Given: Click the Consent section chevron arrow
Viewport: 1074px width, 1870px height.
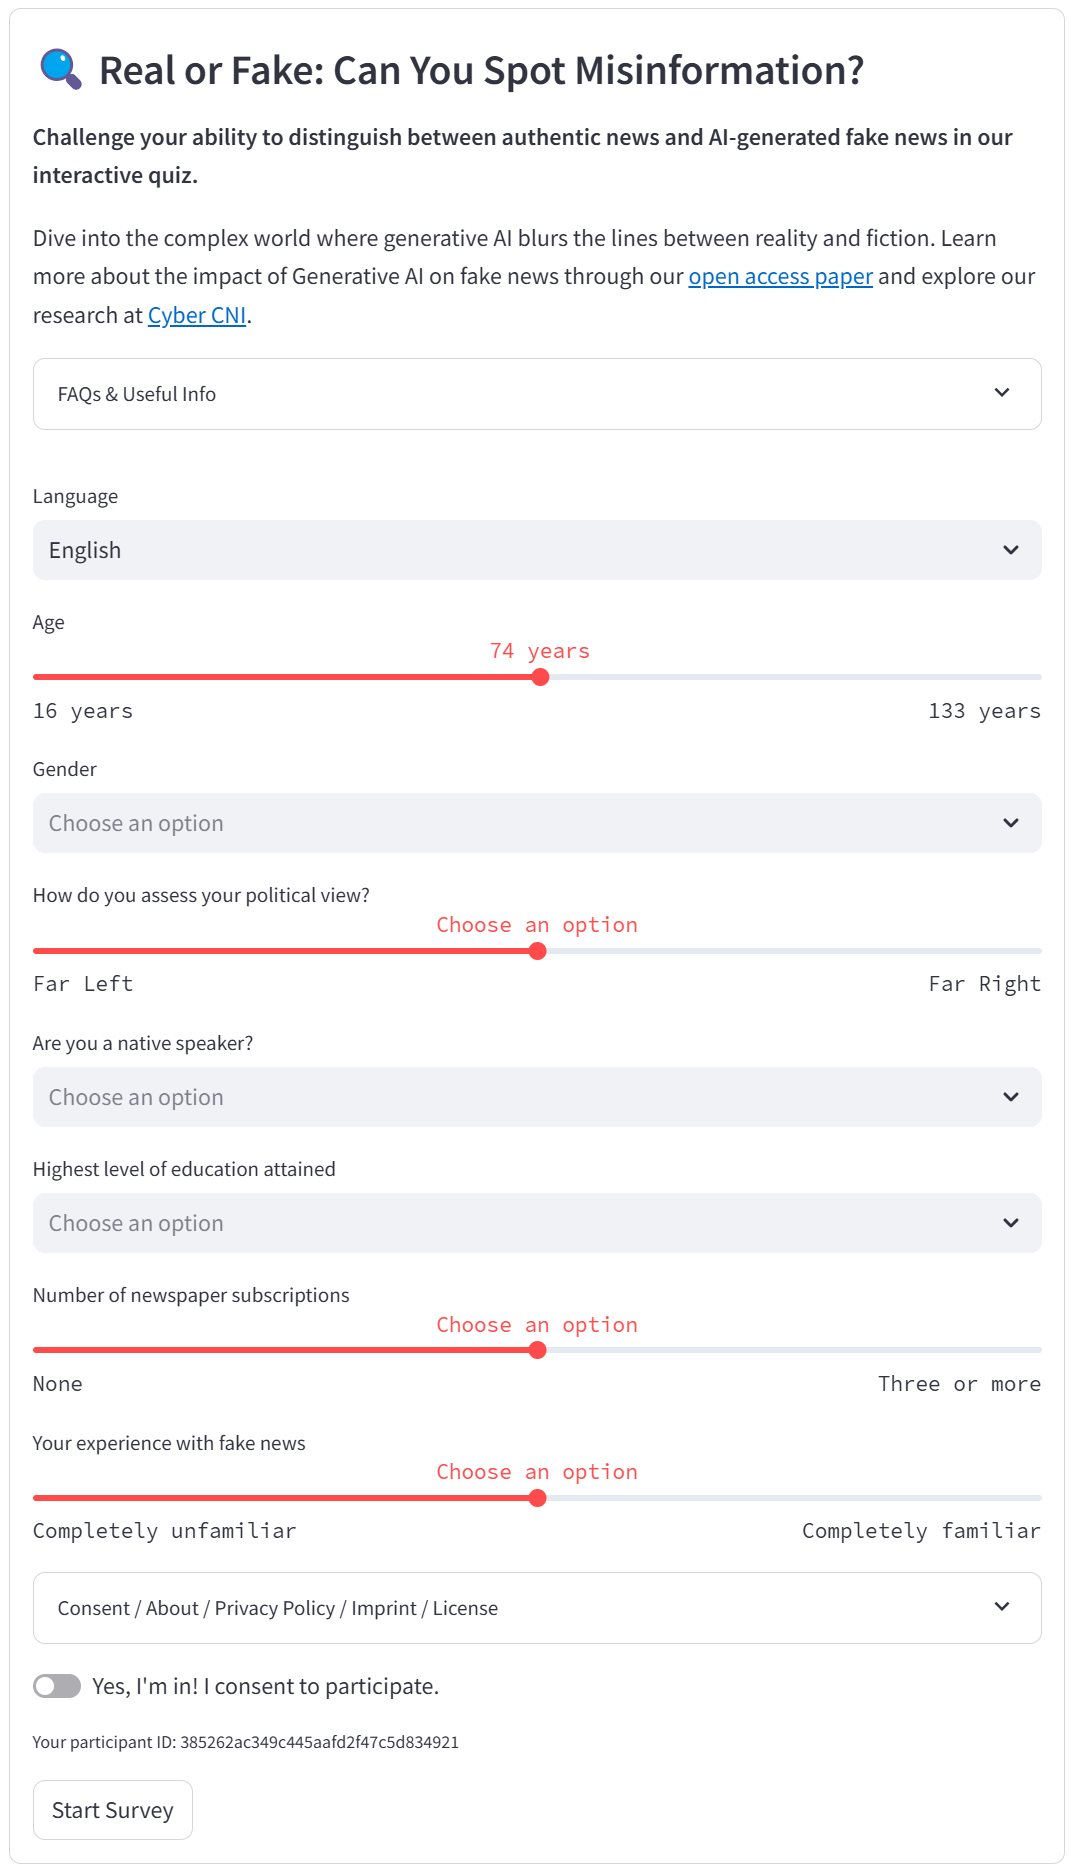Looking at the screenshot, I should click(x=1002, y=1607).
